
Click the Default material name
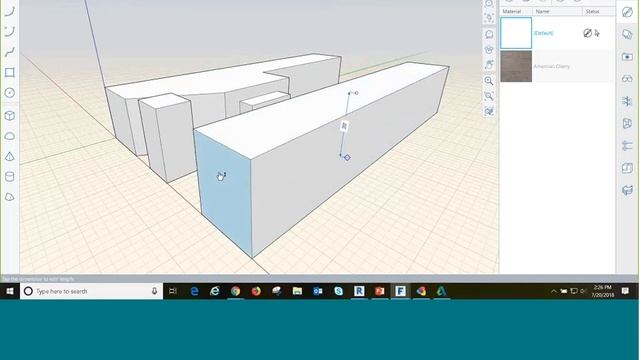(543, 33)
